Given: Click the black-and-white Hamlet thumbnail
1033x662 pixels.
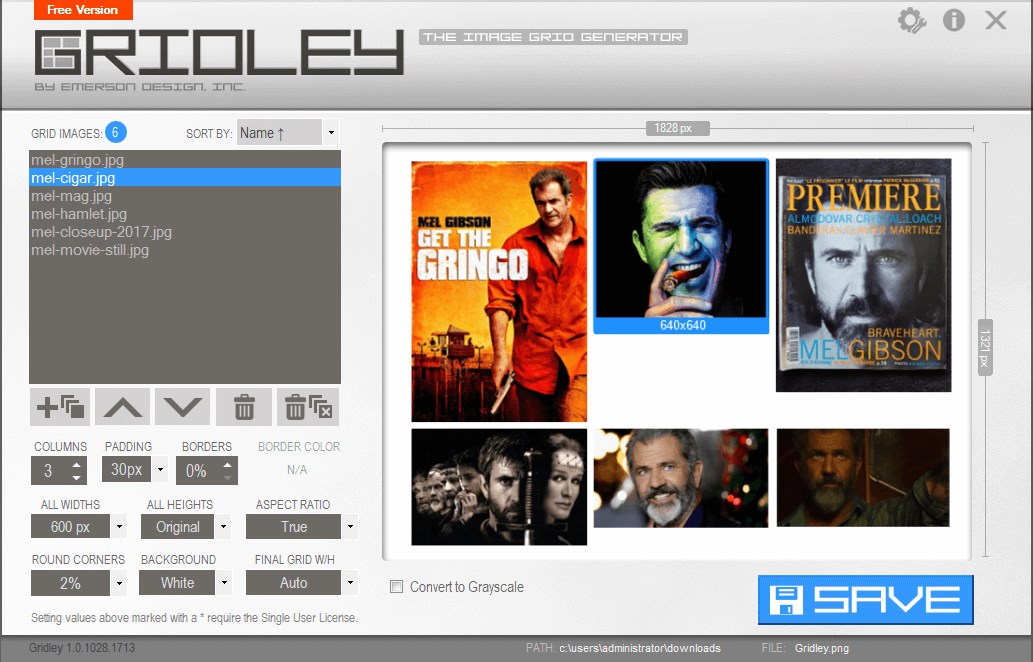Looking at the screenshot, I should point(499,487).
